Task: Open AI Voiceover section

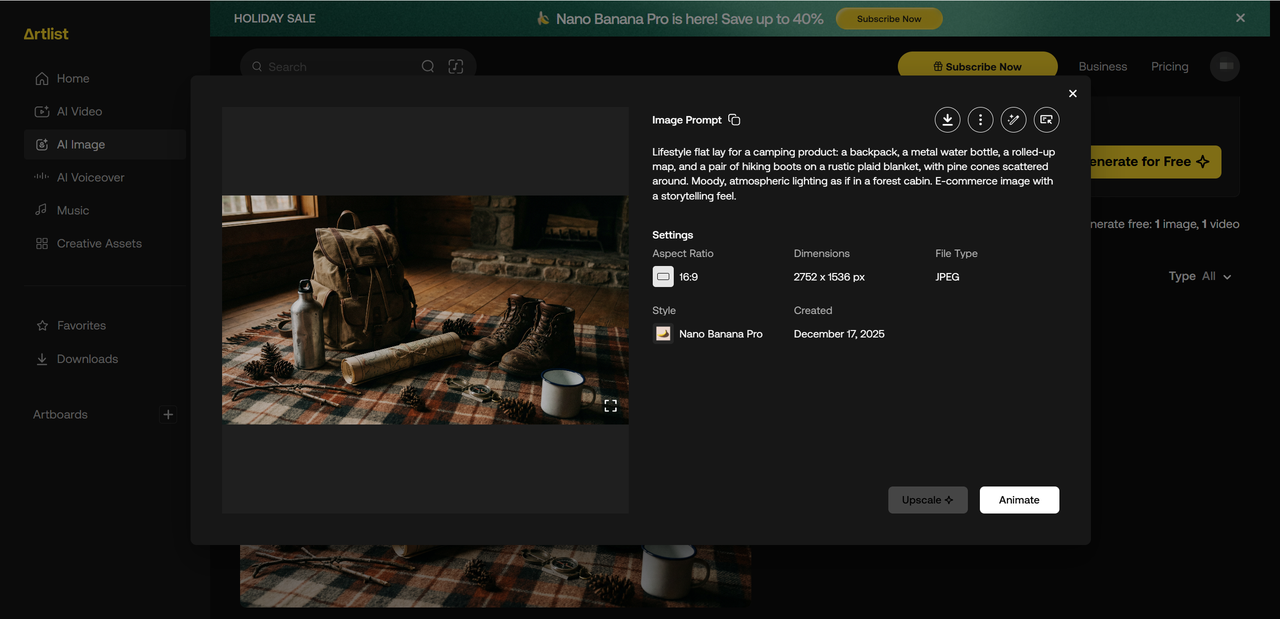Action: 90,177
